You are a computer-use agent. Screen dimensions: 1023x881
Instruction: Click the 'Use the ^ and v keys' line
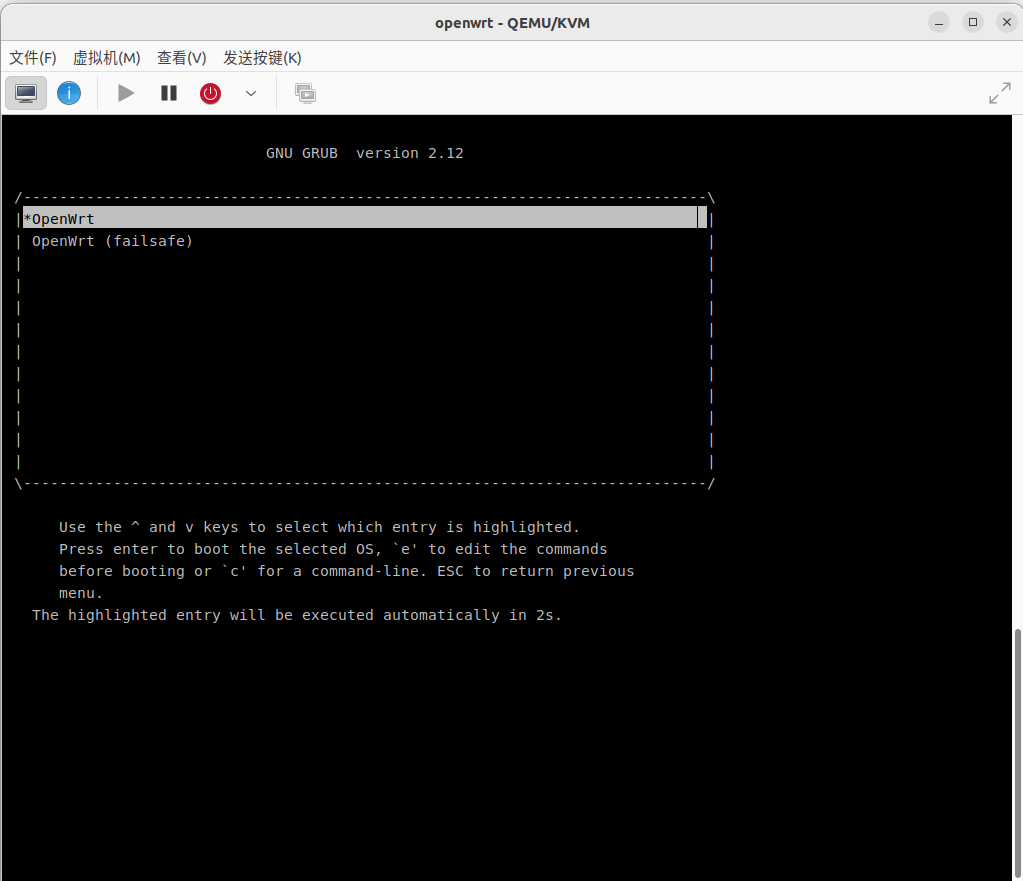[x=320, y=527]
